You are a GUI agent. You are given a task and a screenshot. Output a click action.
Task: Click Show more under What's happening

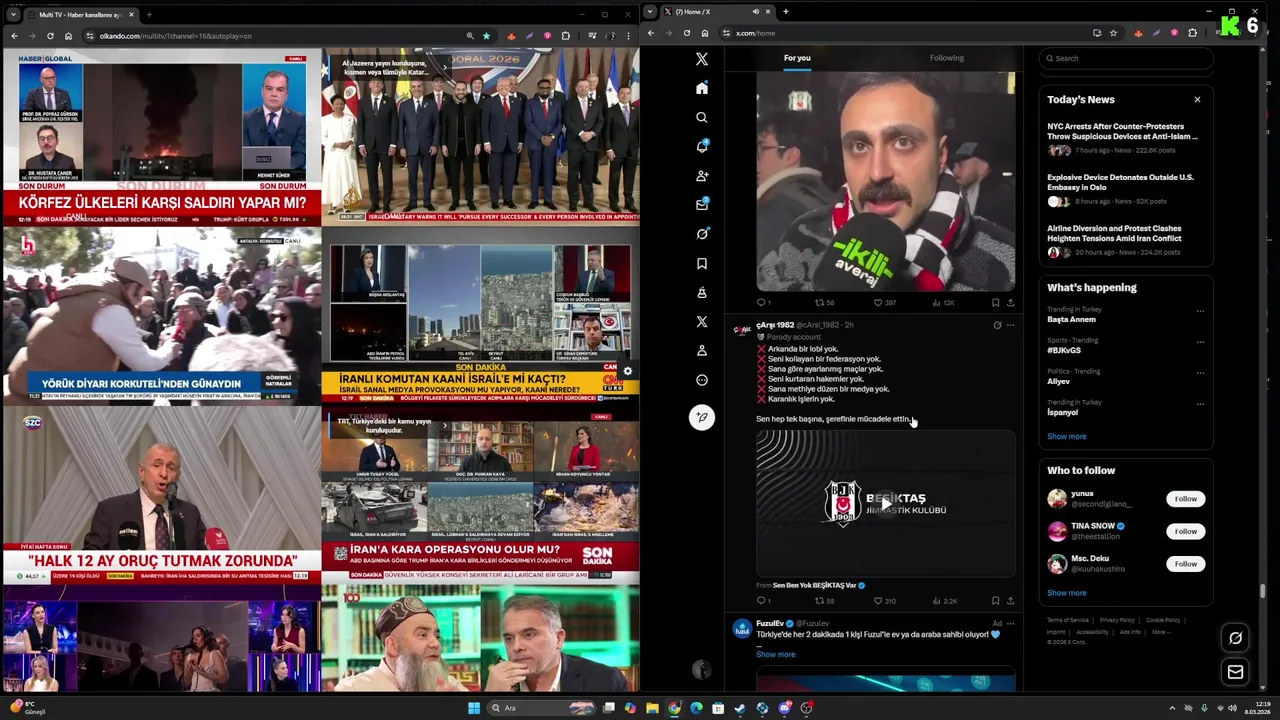click(x=1066, y=436)
